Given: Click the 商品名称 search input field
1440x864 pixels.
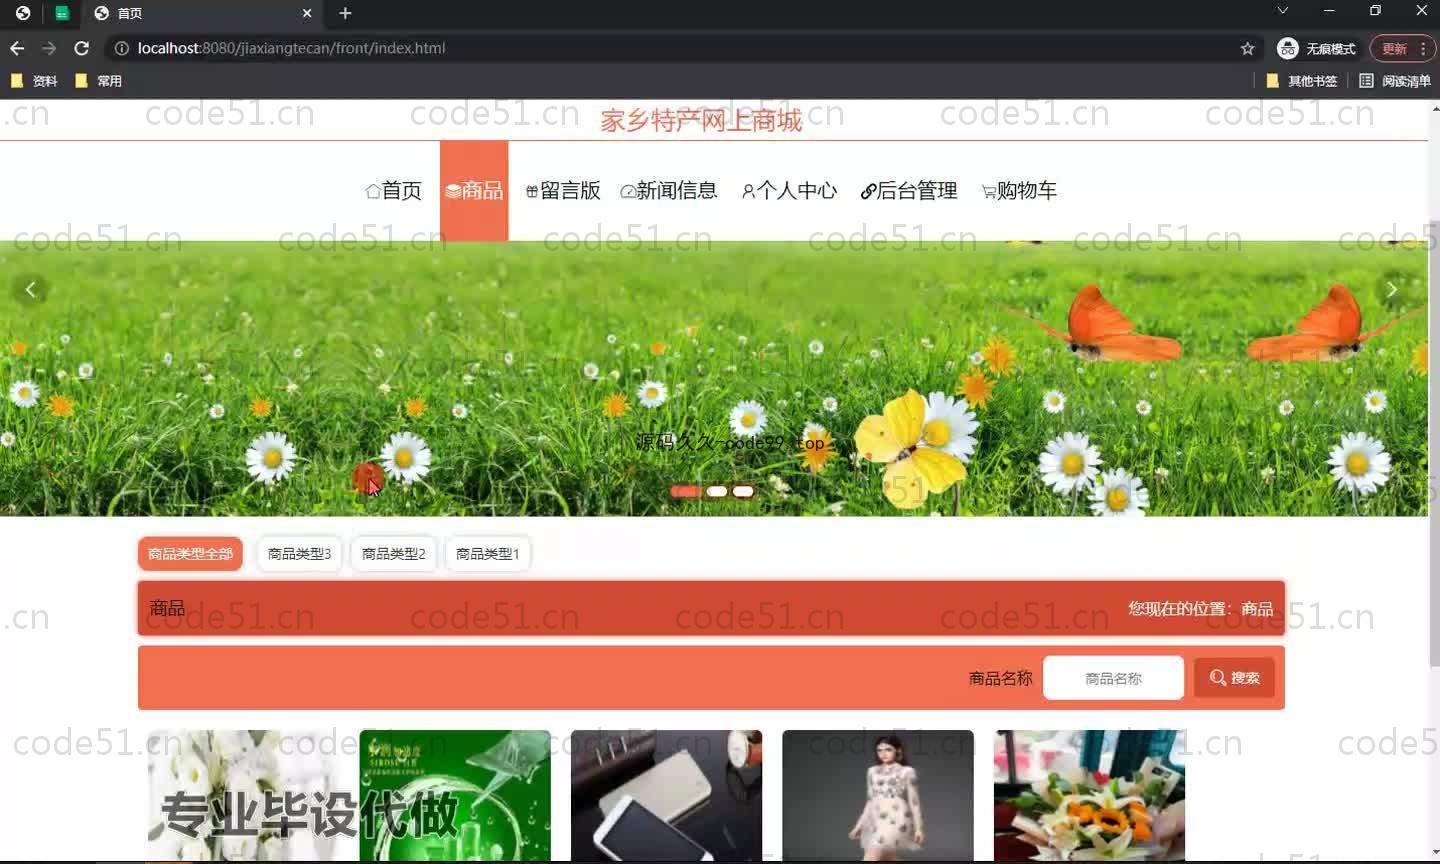Looking at the screenshot, I should click(x=1113, y=678).
